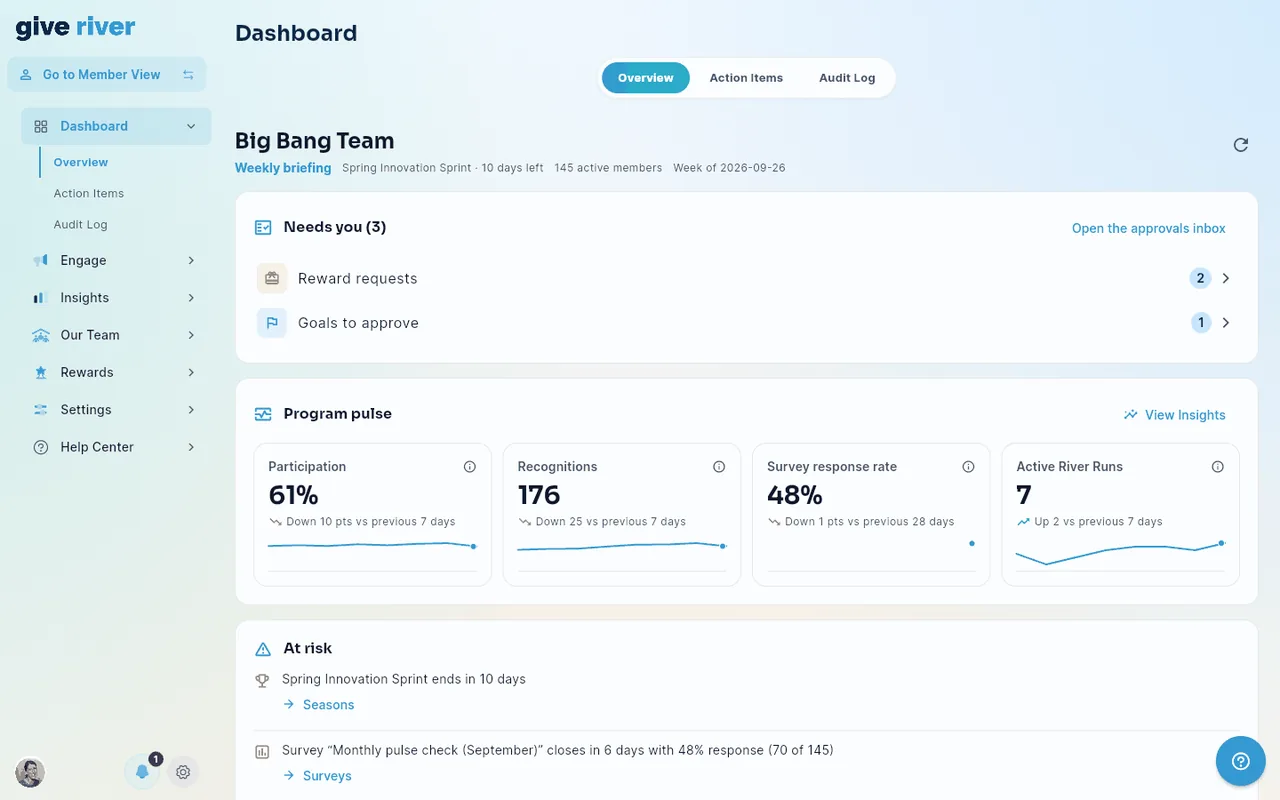Click the Insights bar chart icon
This screenshot has height=800, width=1280.
coord(41,298)
